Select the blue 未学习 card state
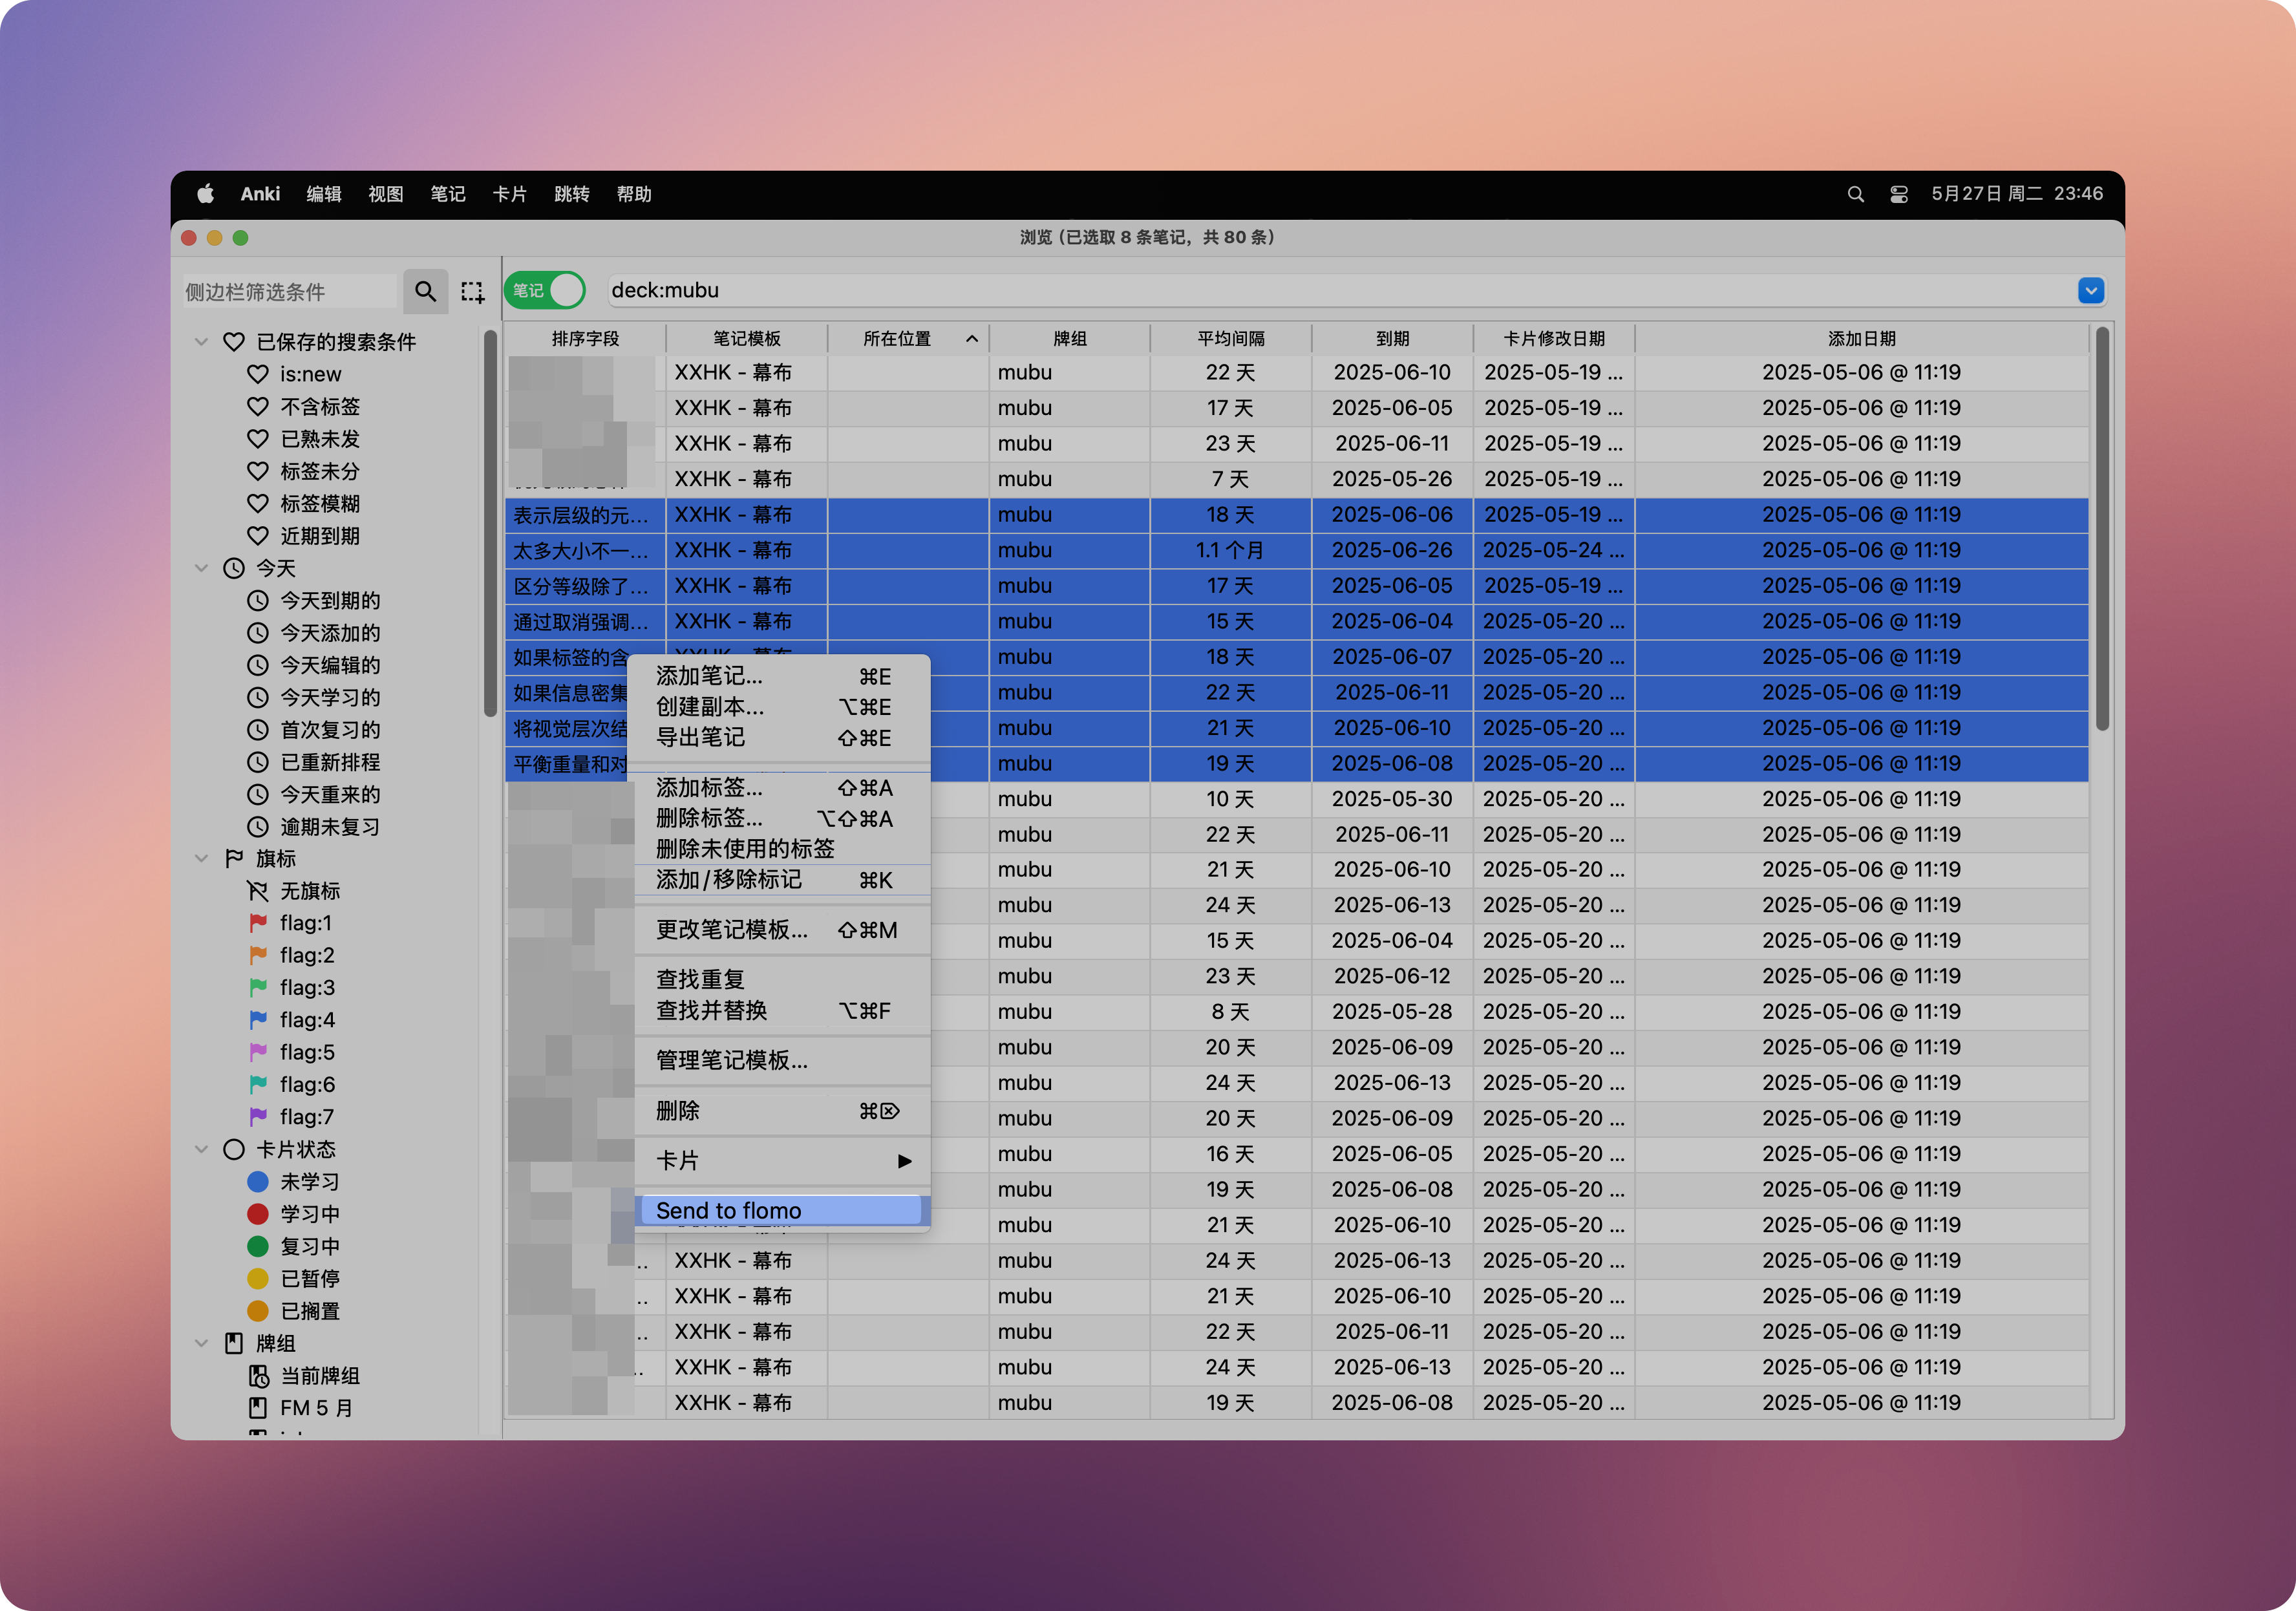The width and height of the screenshot is (2296, 1611). point(258,1181)
